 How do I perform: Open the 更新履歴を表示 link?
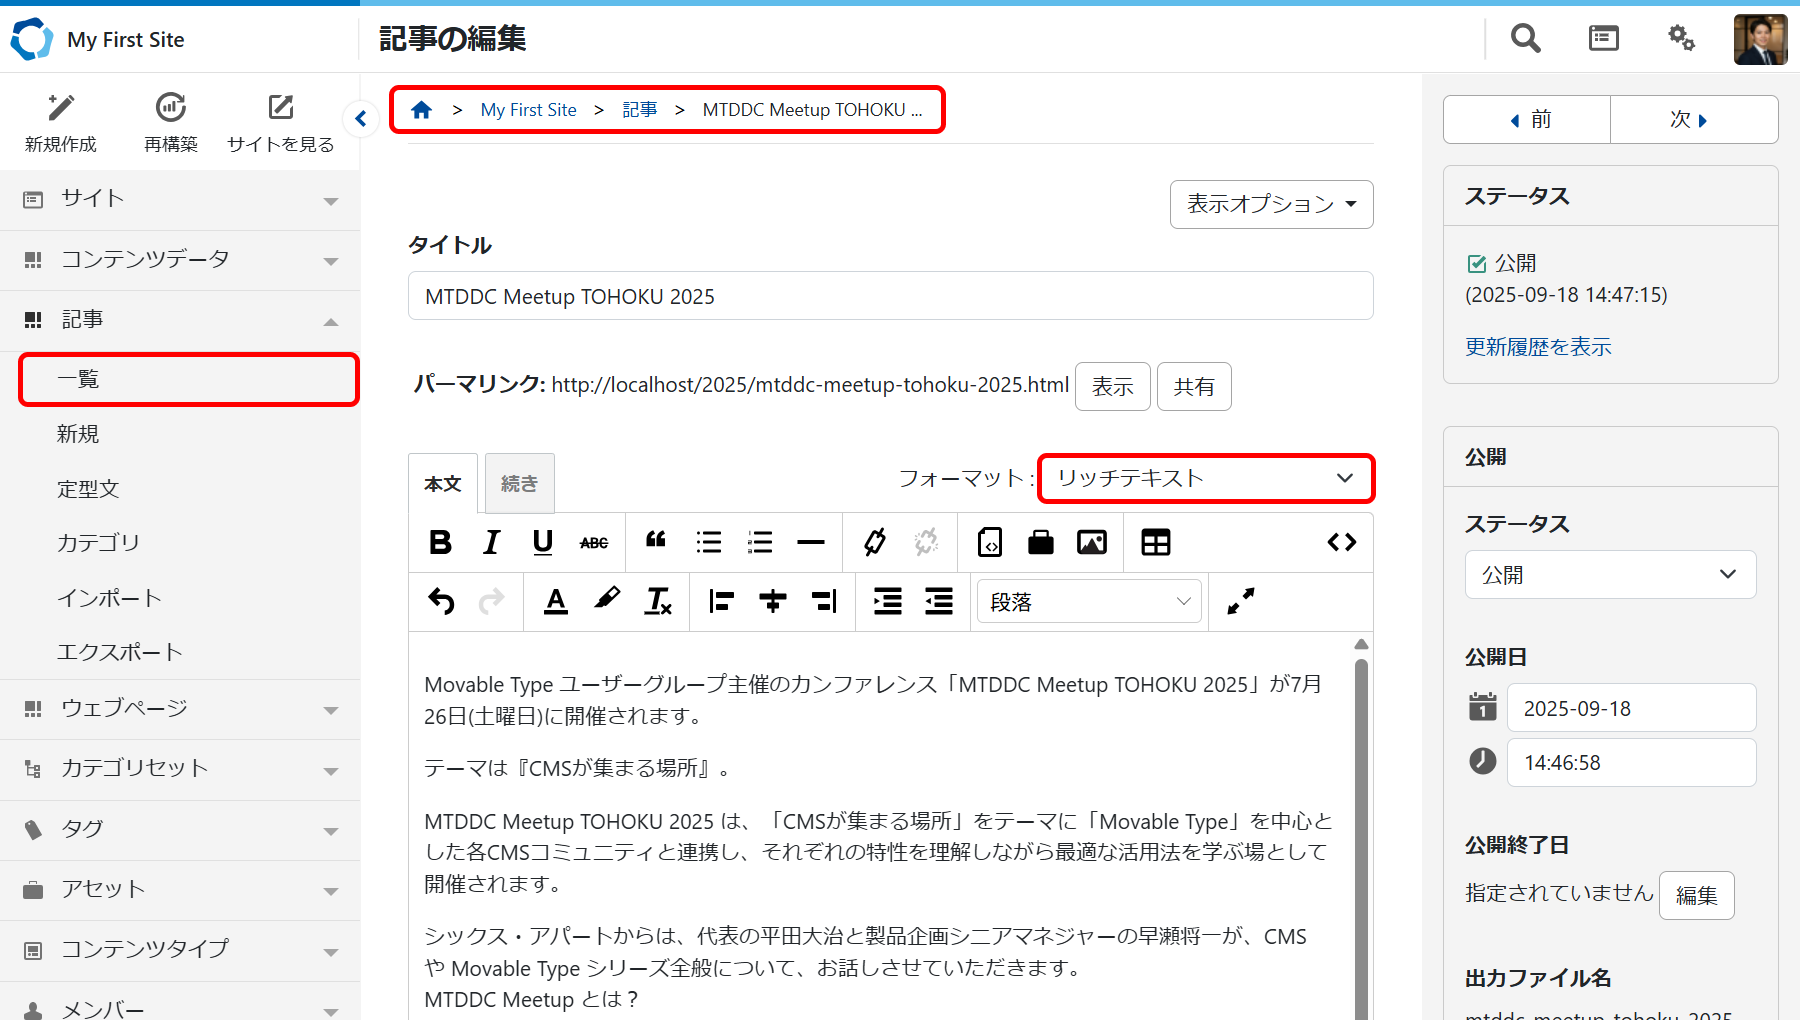pyautogui.click(x=1538, y=347)
